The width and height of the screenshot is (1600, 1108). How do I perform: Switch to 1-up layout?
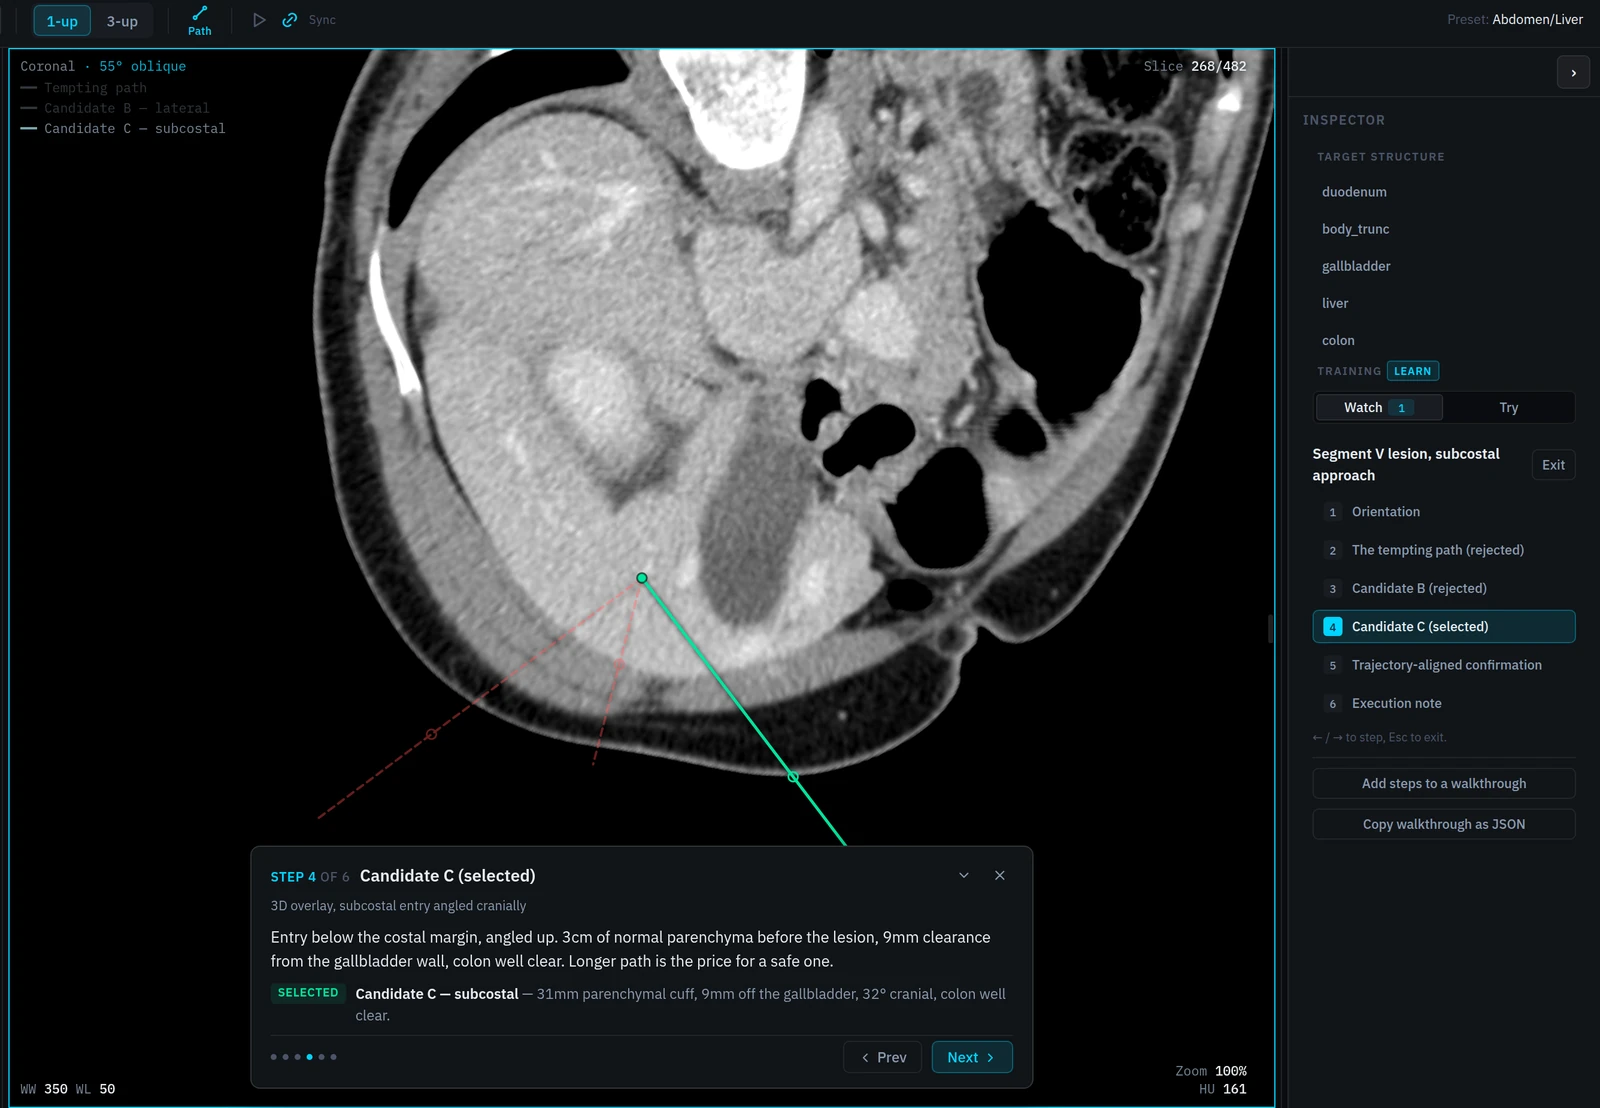62,21
